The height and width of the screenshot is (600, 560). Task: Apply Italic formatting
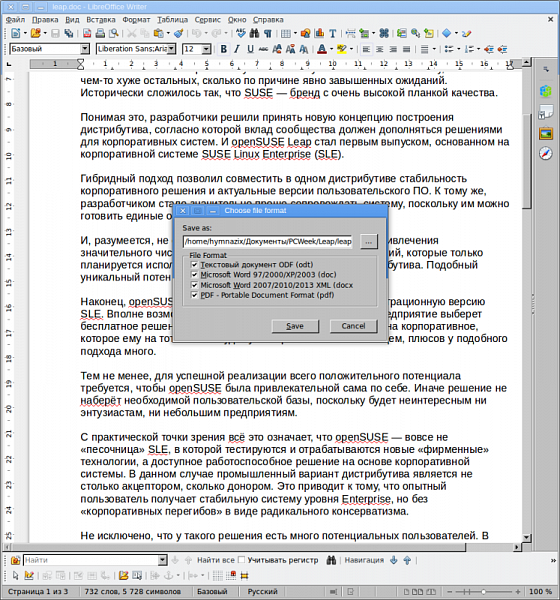tap(237, 49)
